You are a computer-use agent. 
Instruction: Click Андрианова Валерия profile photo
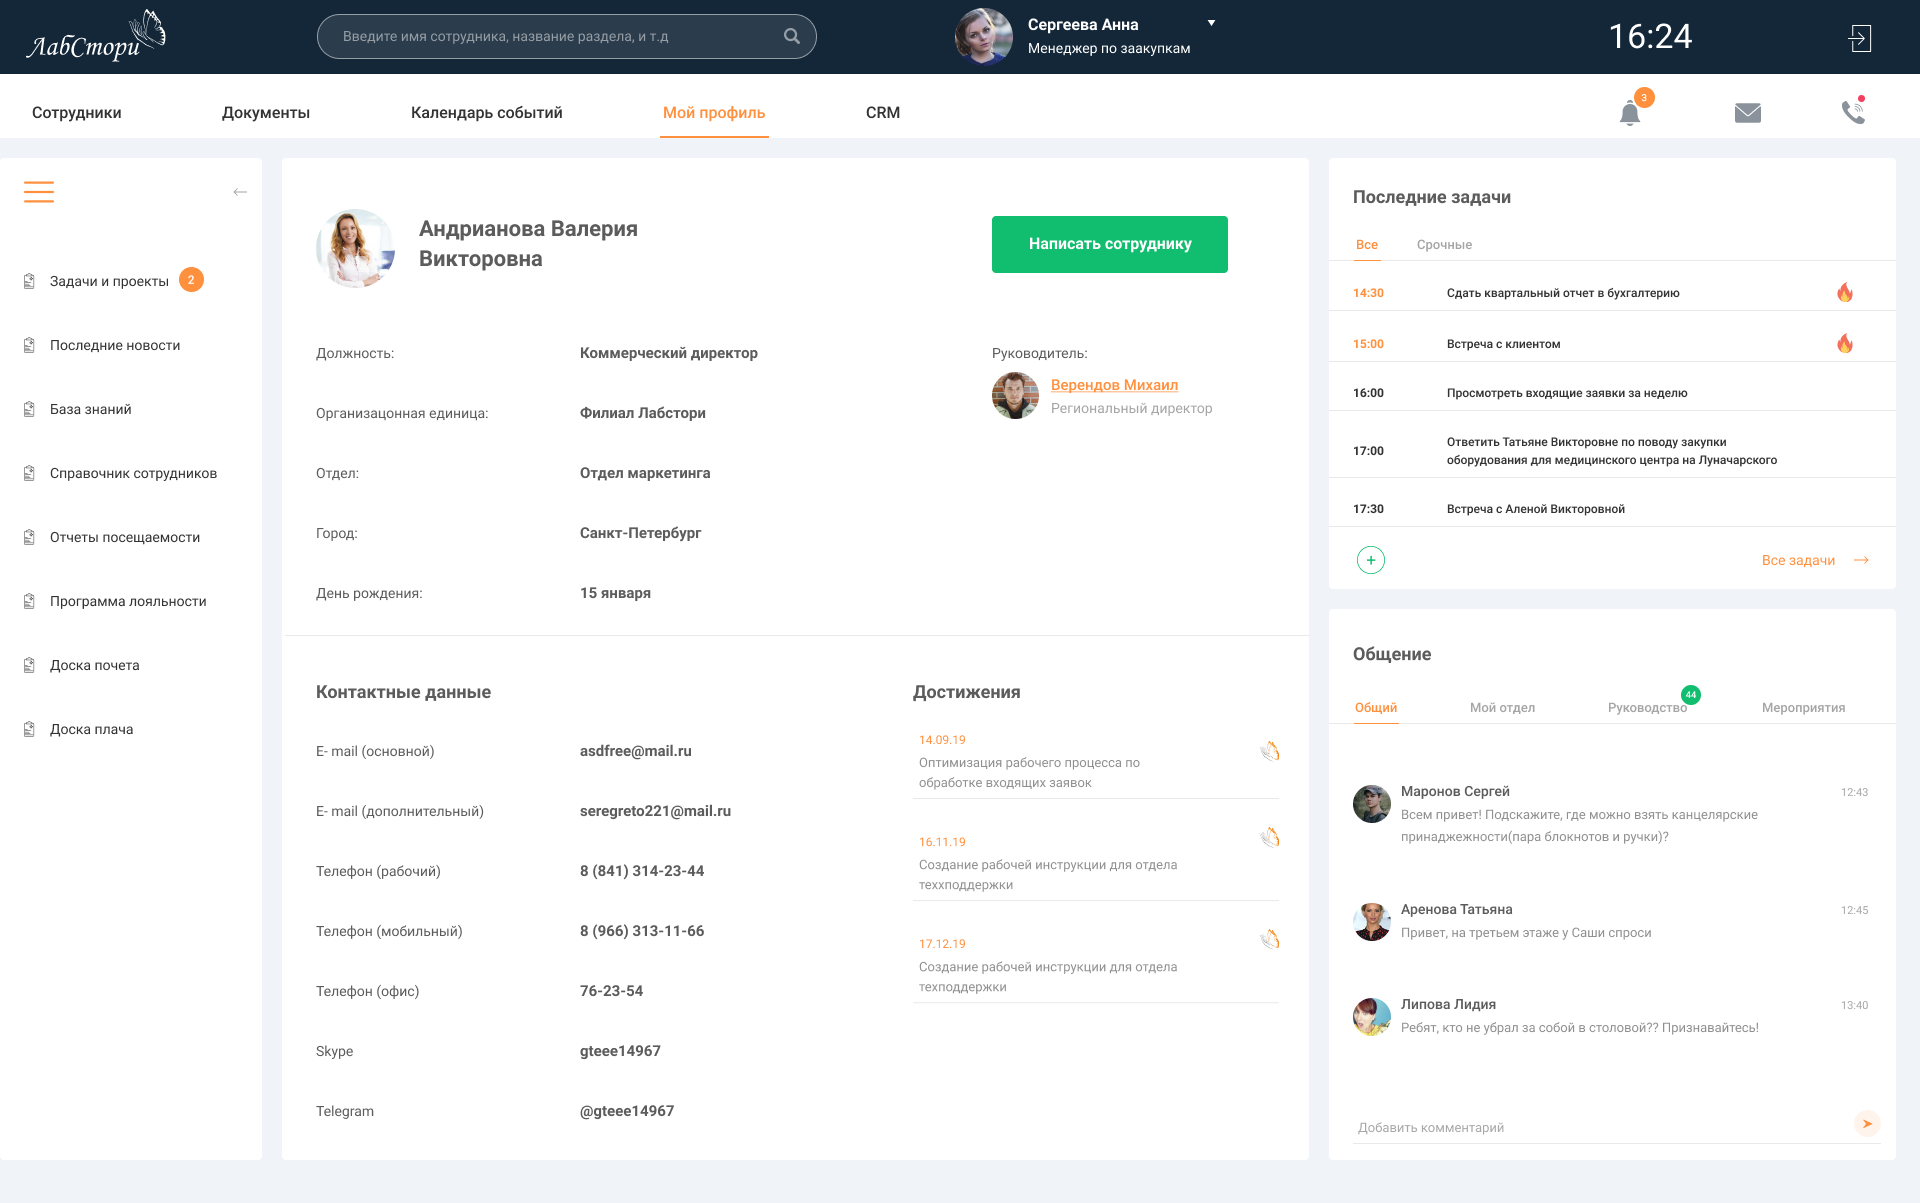[356, 249]
